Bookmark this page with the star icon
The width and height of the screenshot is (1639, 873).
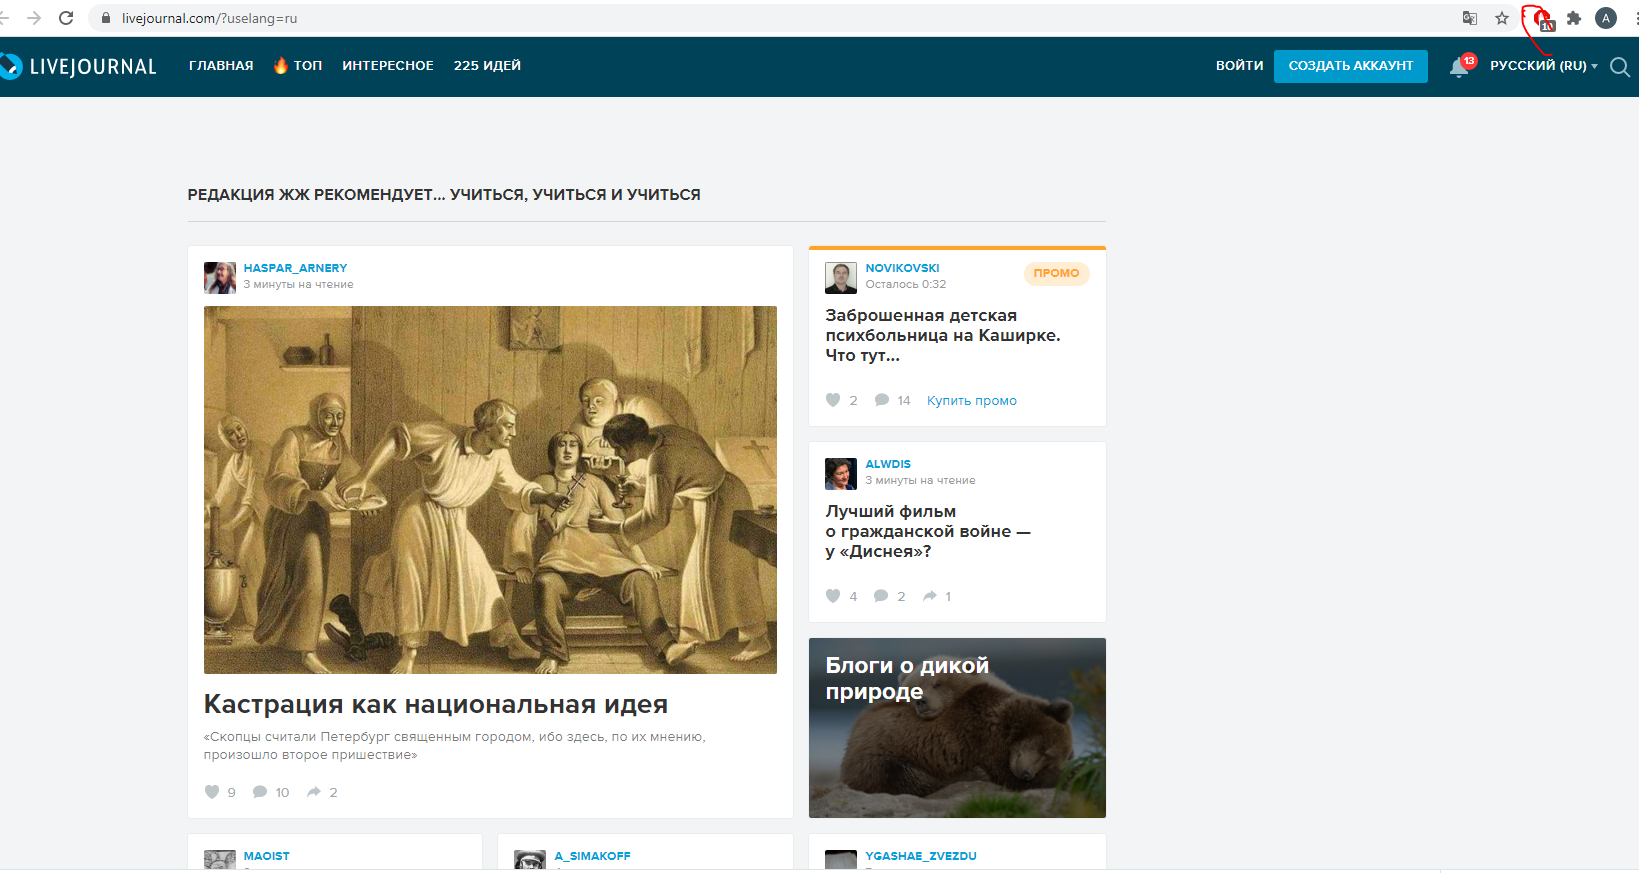pos(1502,18)
